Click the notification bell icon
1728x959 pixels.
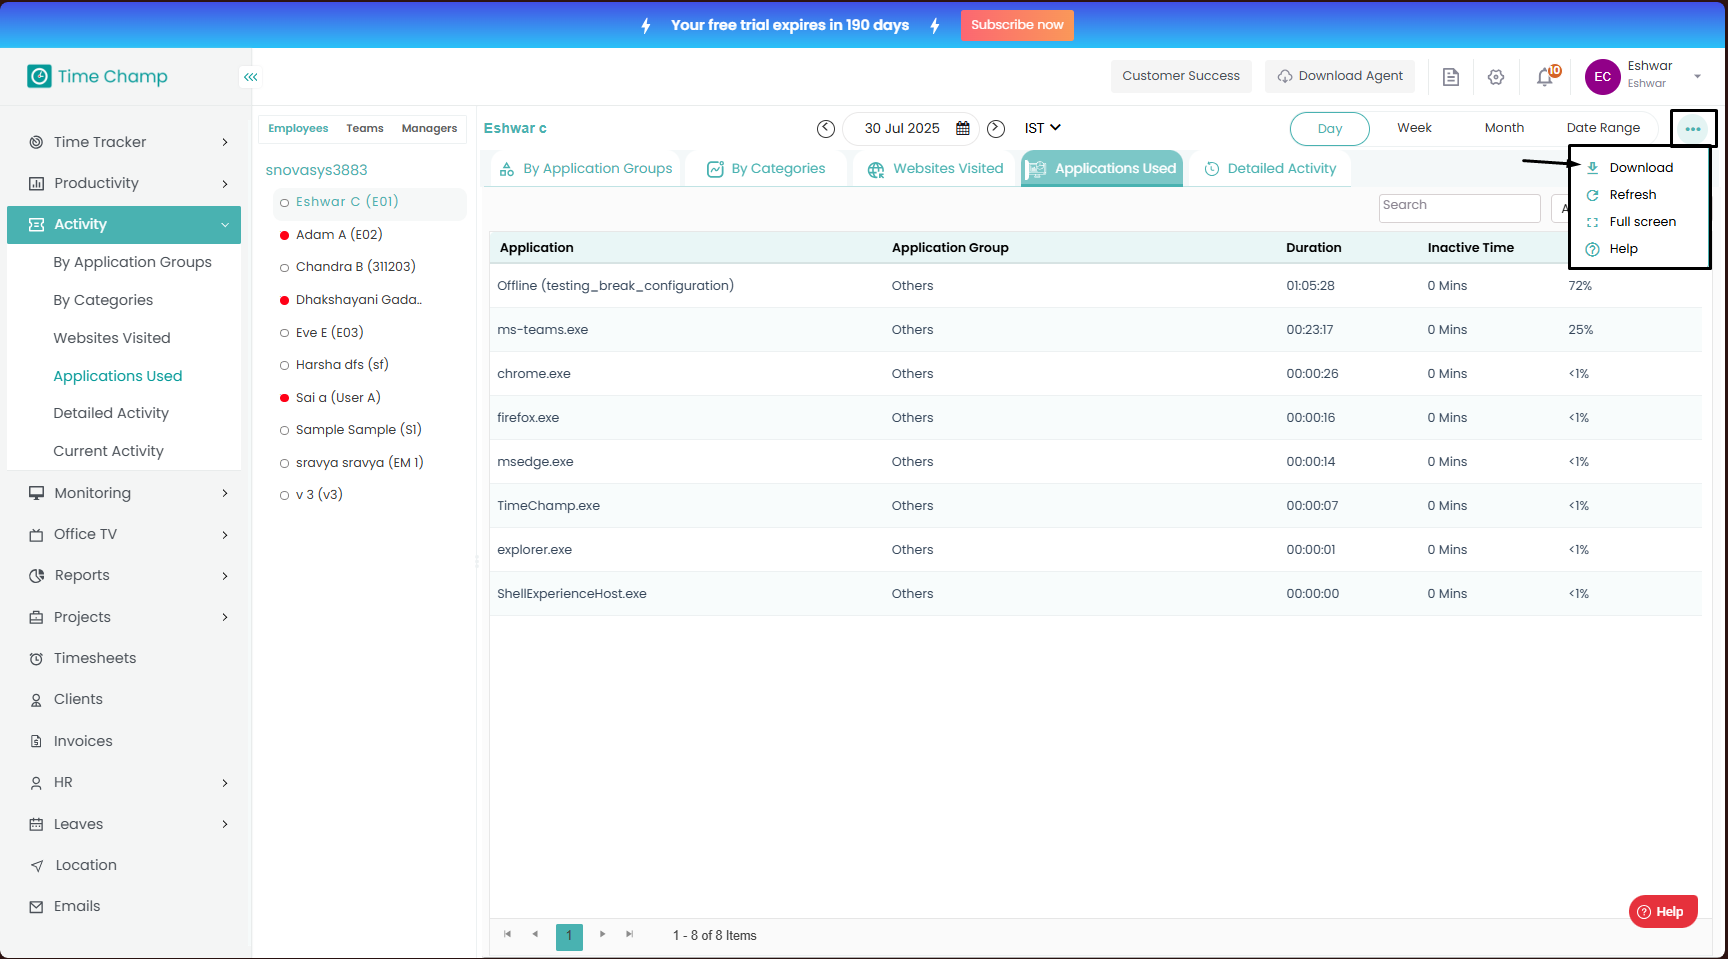[x=1545, y=77]
